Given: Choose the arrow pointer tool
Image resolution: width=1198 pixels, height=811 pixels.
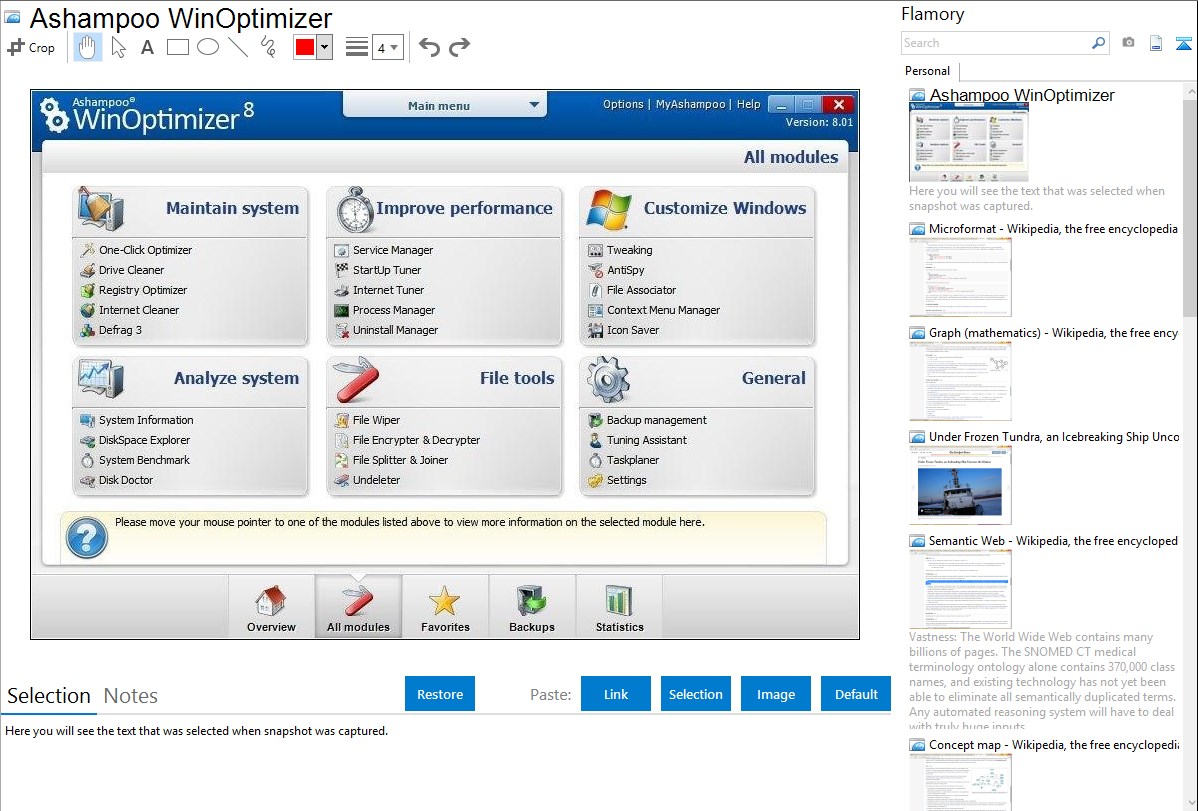Looking at the screenshot, I should (118, 47).
